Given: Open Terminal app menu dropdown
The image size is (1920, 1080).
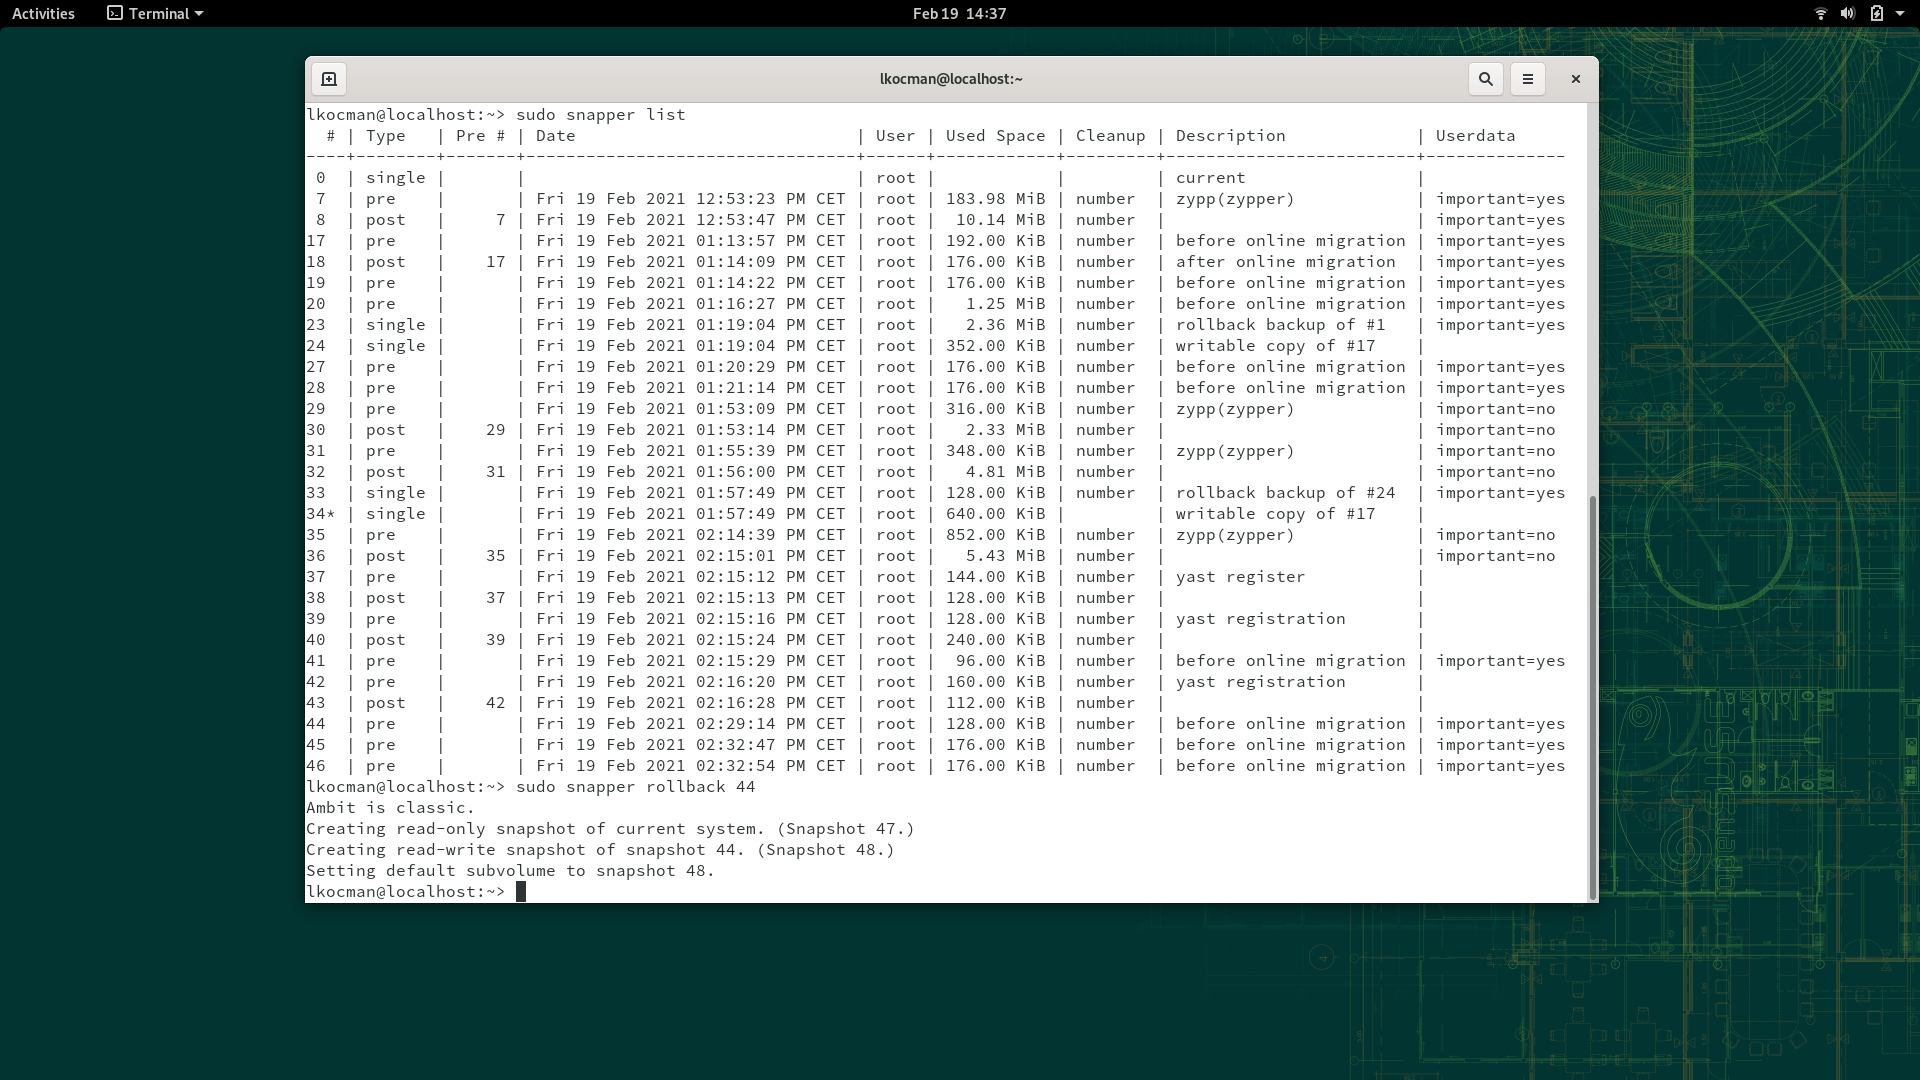Looking at the screenshot, I should [165, 14].
